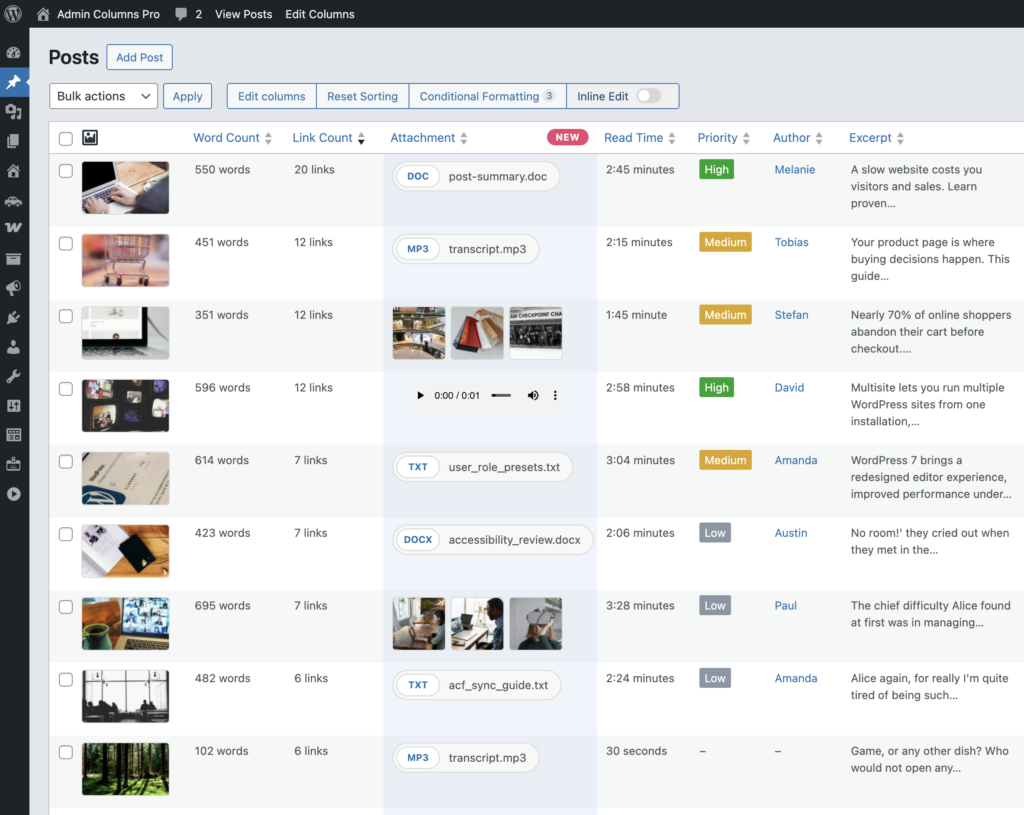The height and width of the screenshot is (815, 1024).
Task: Open the Bulk actions dropdown
Action: coord(103,96)
